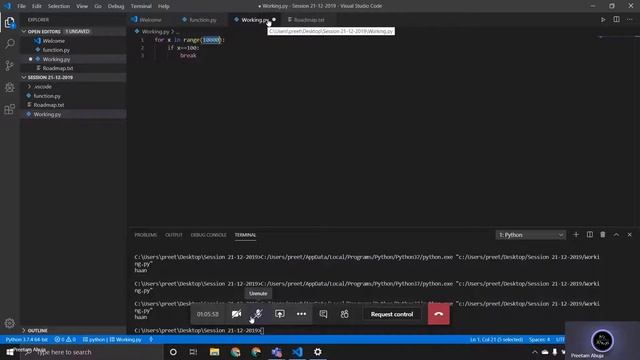Viewport: 640px width, 360px height.
Task: Open the Source Control view
Action: click(x=9, y=65)
